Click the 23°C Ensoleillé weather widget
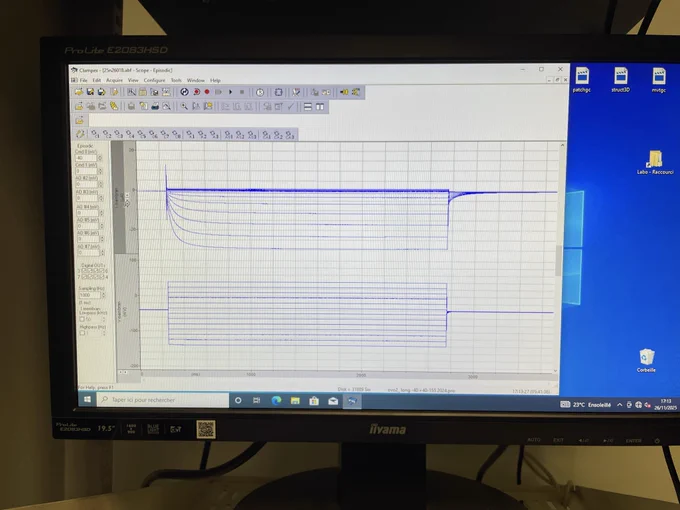The image size is (680, 510). [585, 405]
